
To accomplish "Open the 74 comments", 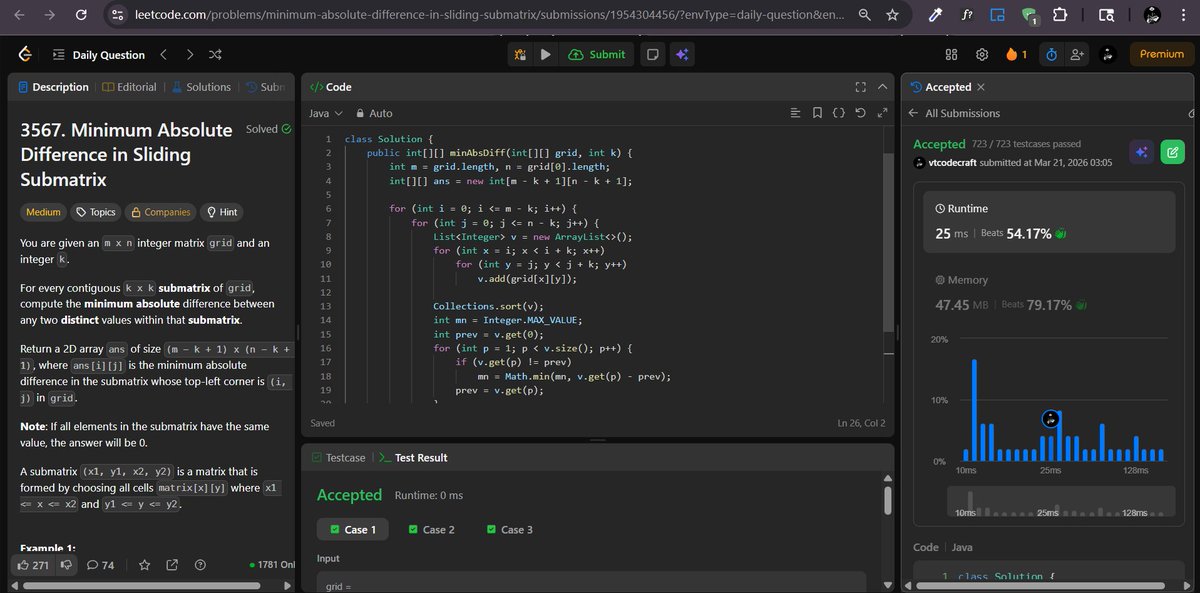I will pyautogui.click(x=102, y=565).
